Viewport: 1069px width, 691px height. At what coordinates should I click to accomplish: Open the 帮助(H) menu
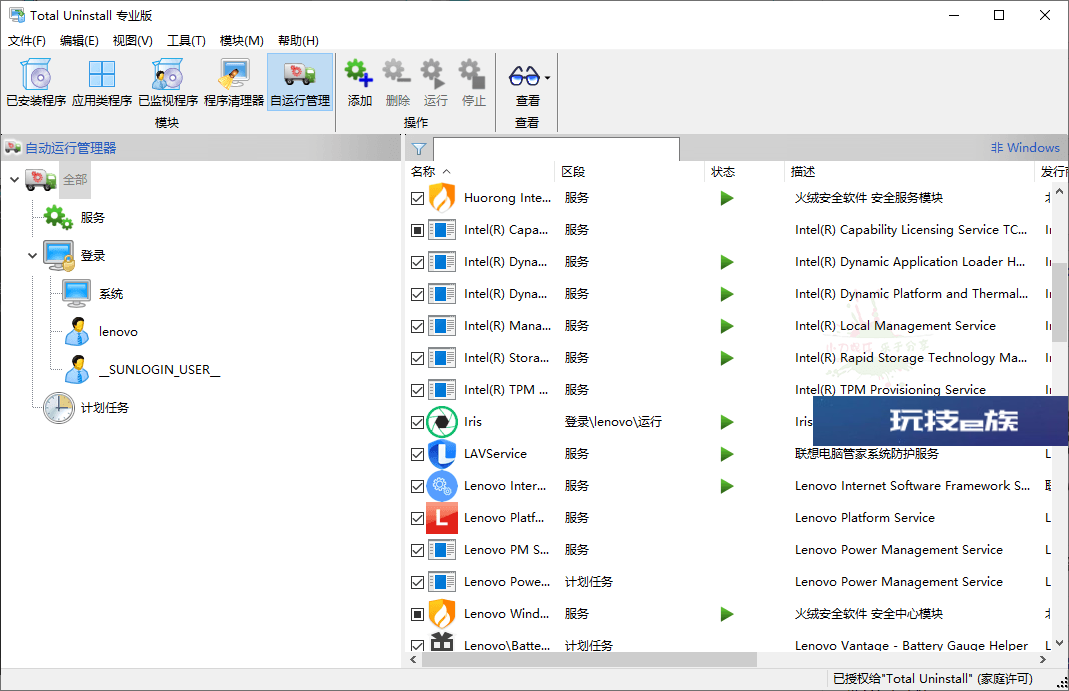point(298,41)
